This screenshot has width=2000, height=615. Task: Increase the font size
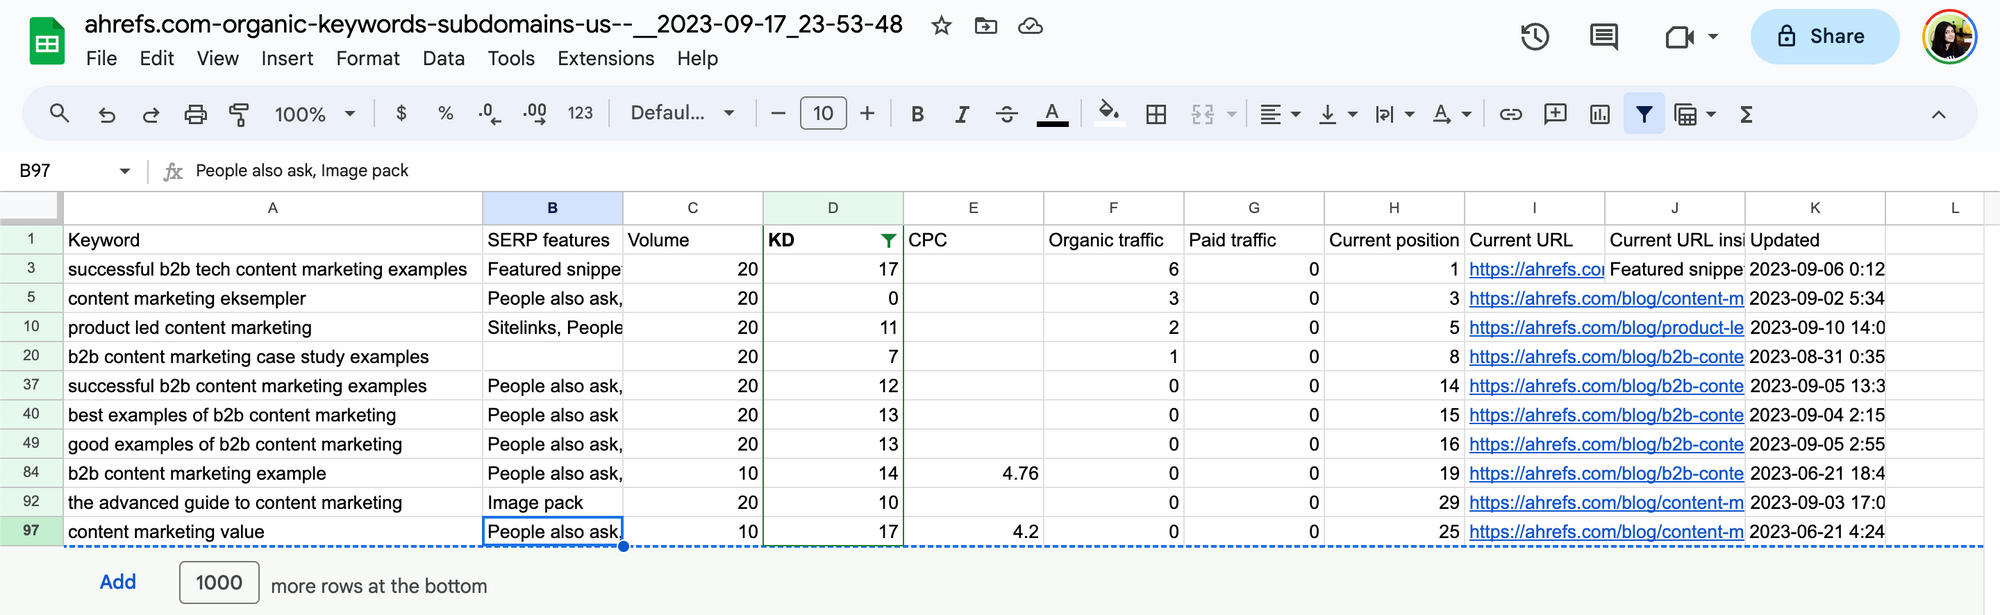point(867,114)
